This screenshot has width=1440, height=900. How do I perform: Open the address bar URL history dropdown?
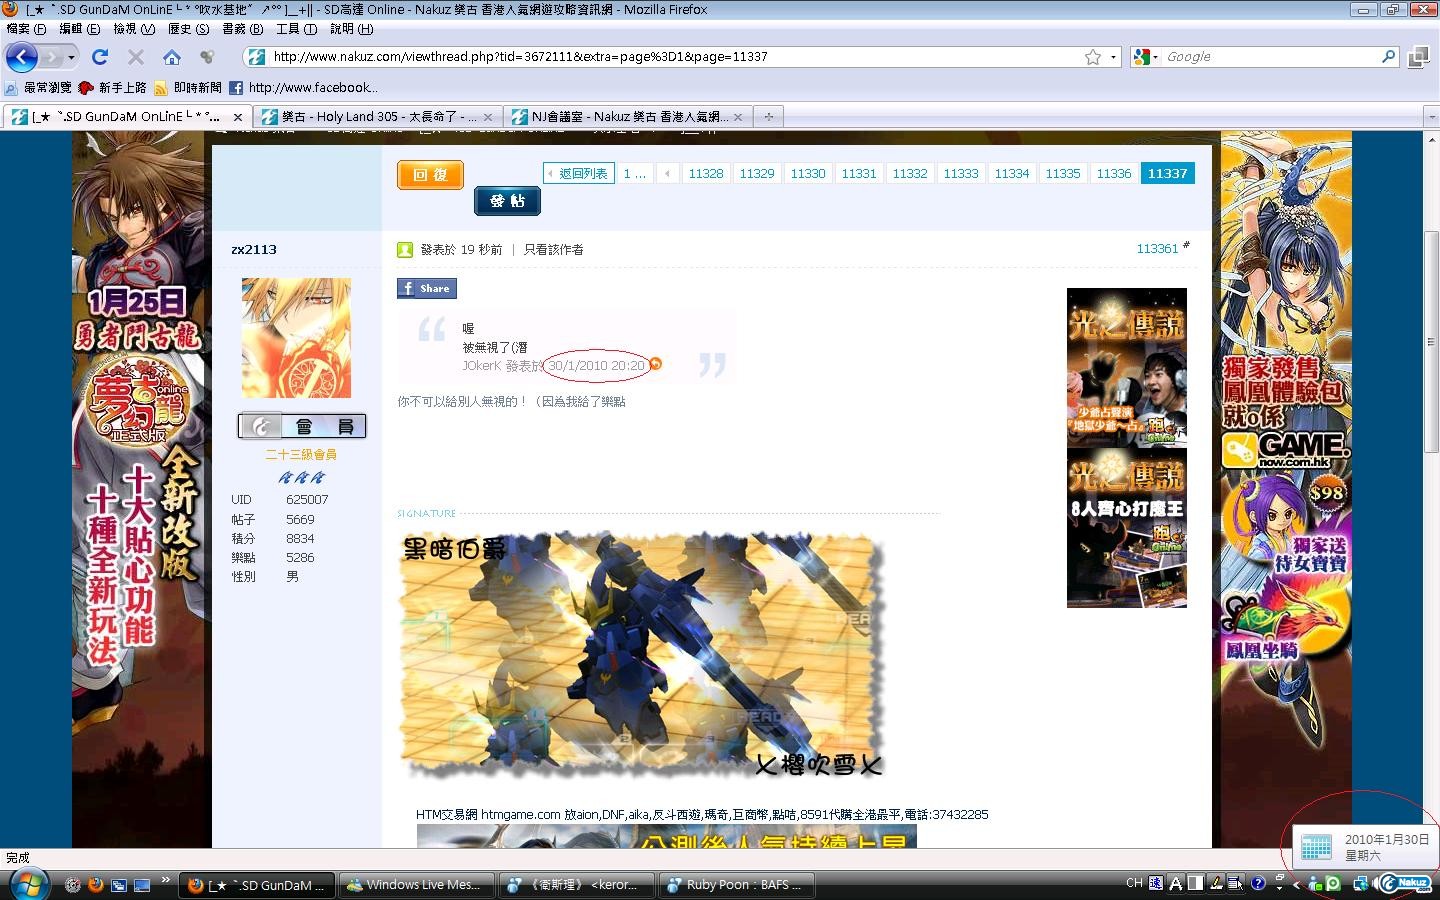pyautogui.click(x=1113, y=57)
